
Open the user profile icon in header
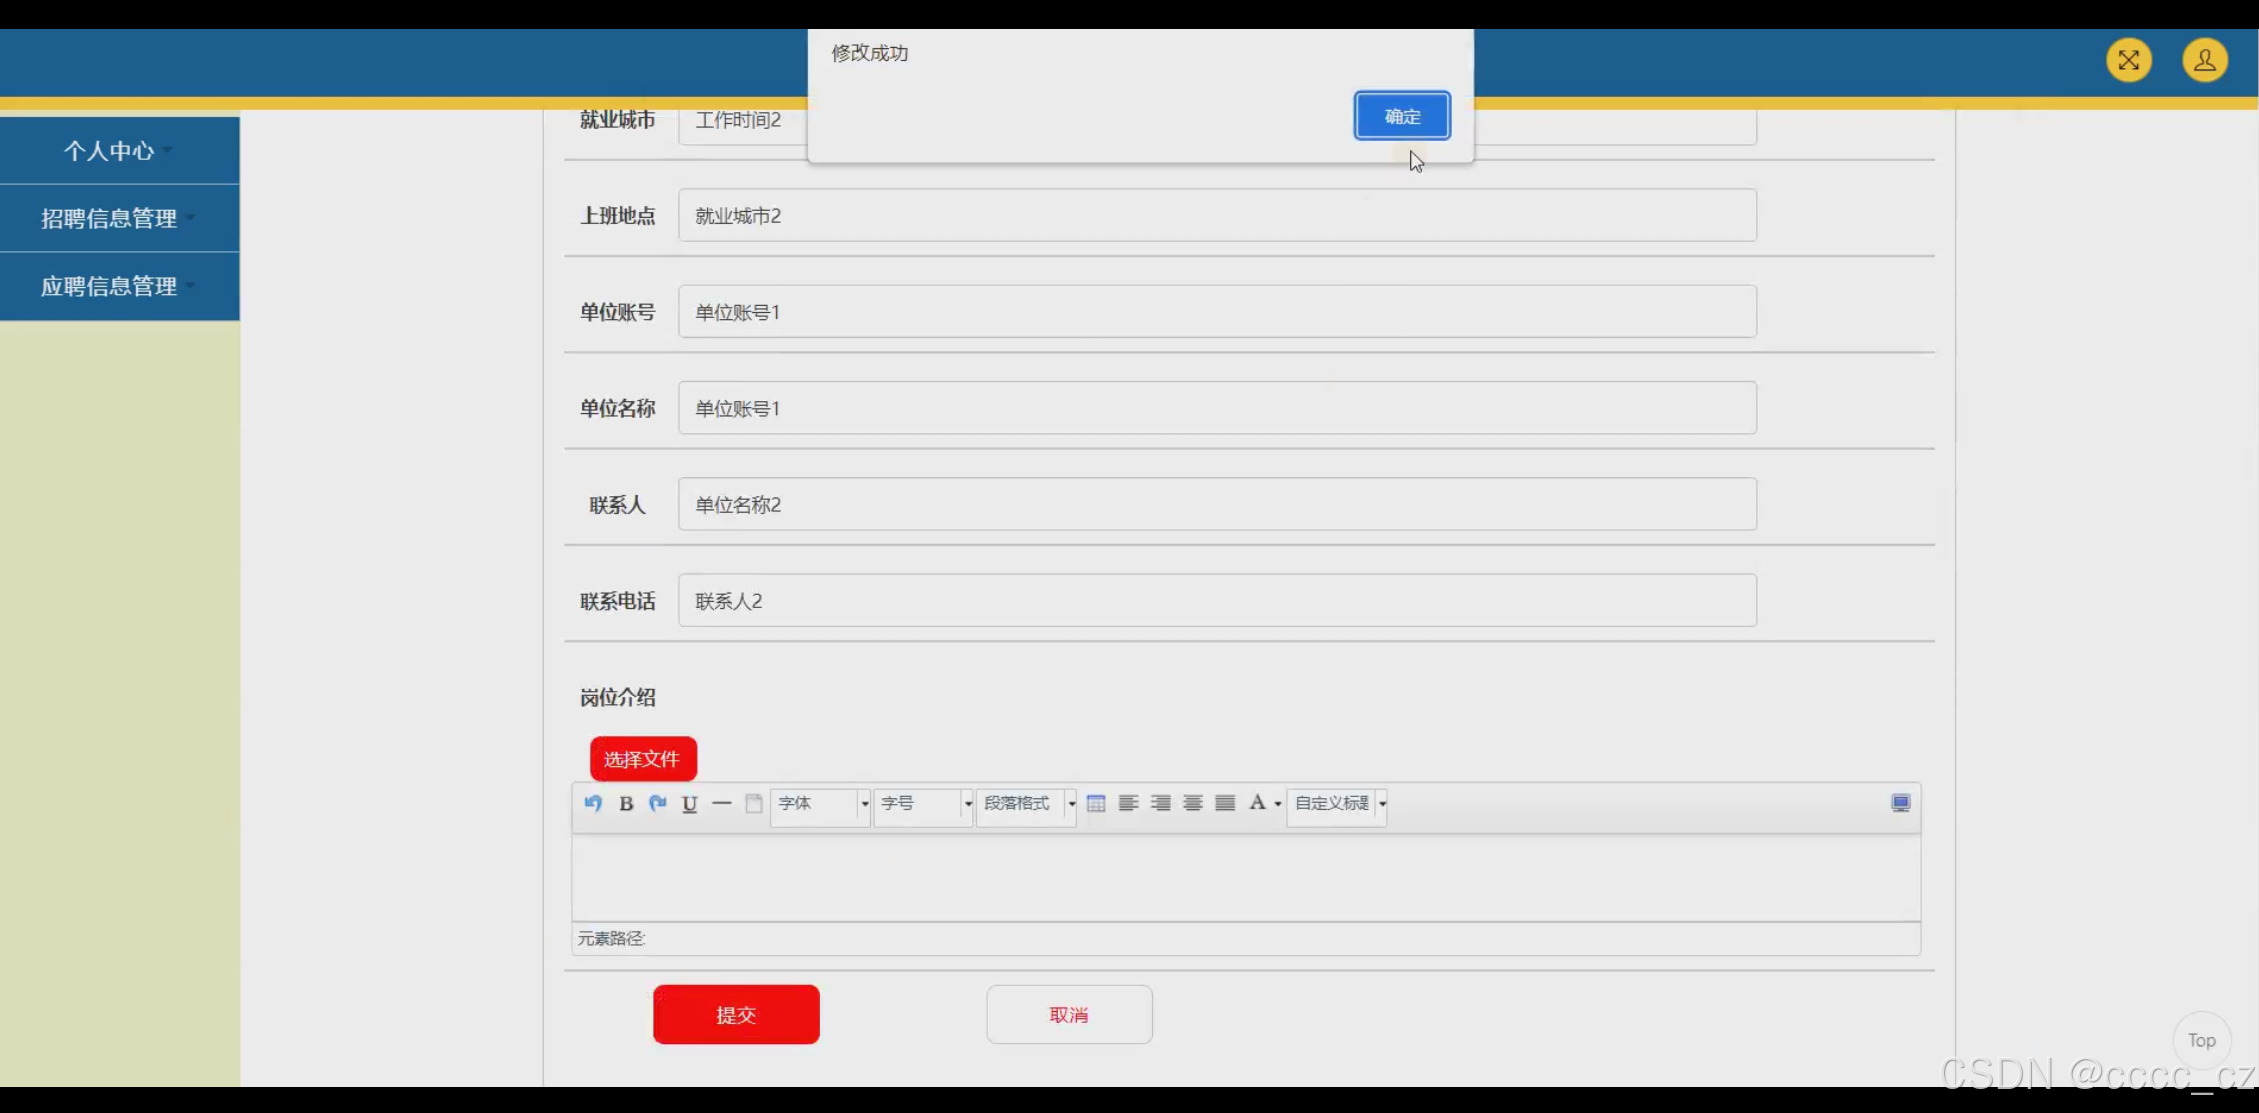click(2204, 60)
